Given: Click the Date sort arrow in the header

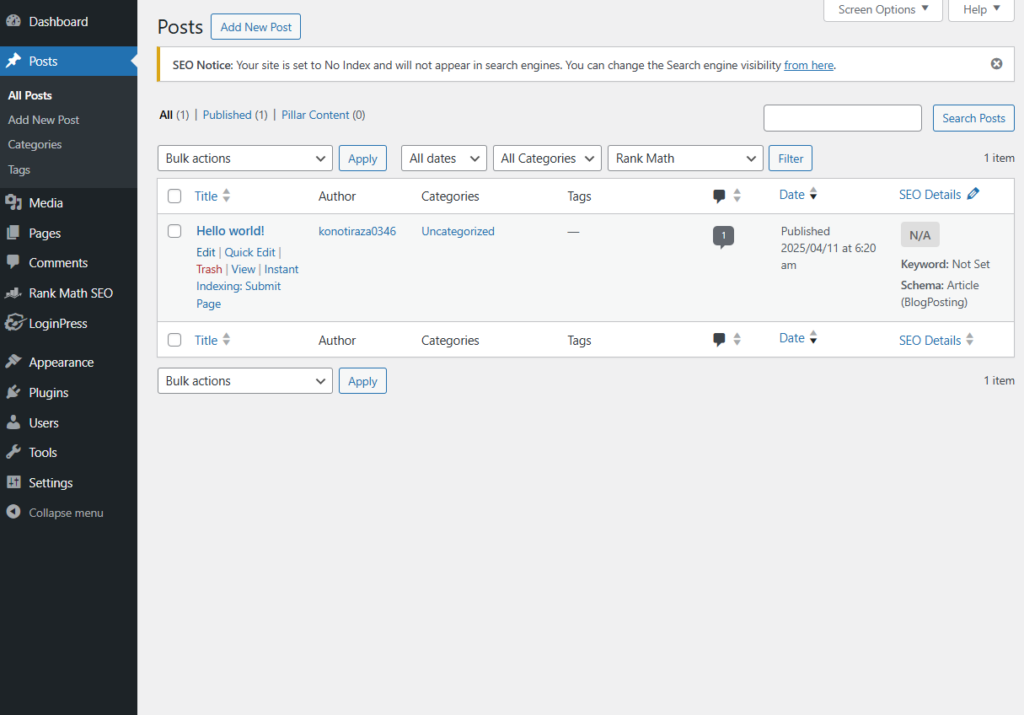Looking at the screenshot, I should click(x=813, y=194).
